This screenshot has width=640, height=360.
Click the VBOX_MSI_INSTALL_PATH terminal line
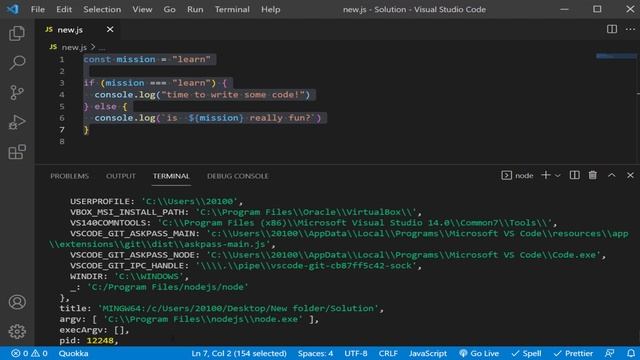click(246, 212)
